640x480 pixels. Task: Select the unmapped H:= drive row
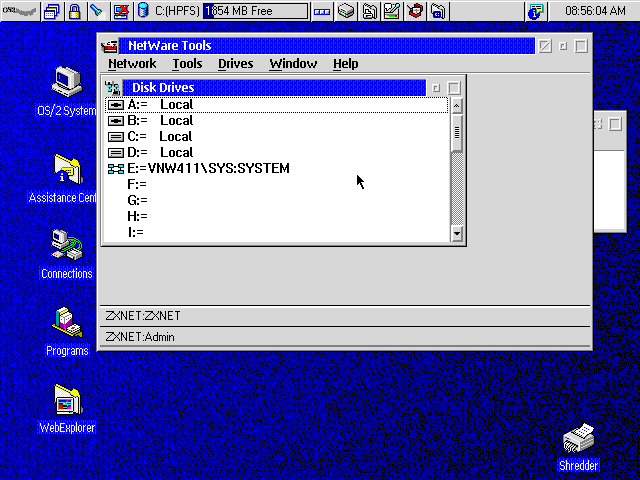coord(276,216)
